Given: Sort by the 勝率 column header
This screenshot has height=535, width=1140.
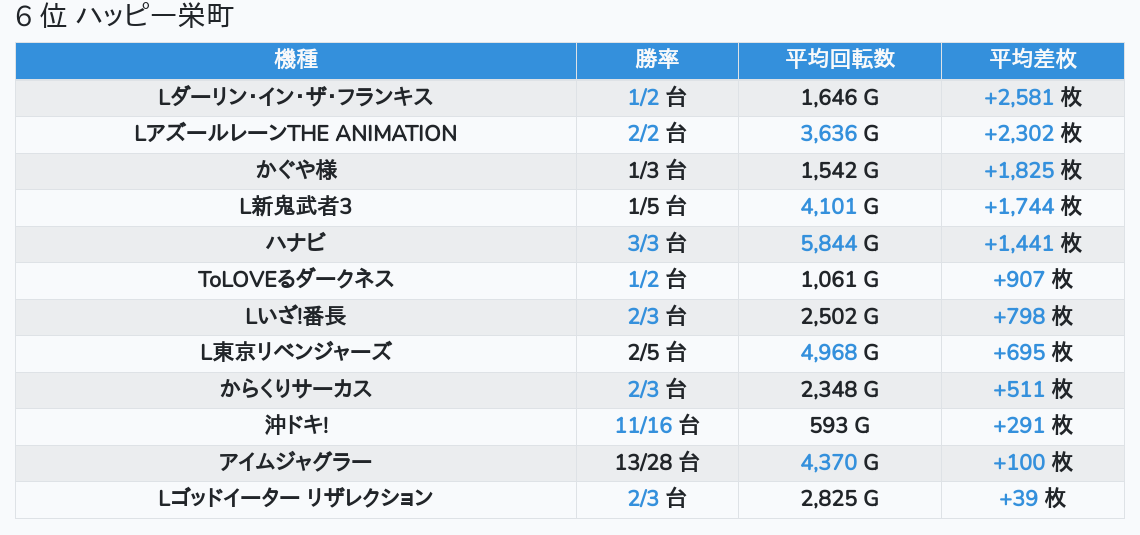Looking at the screenshot, I should pyautogui.click(x=657, y=60).
